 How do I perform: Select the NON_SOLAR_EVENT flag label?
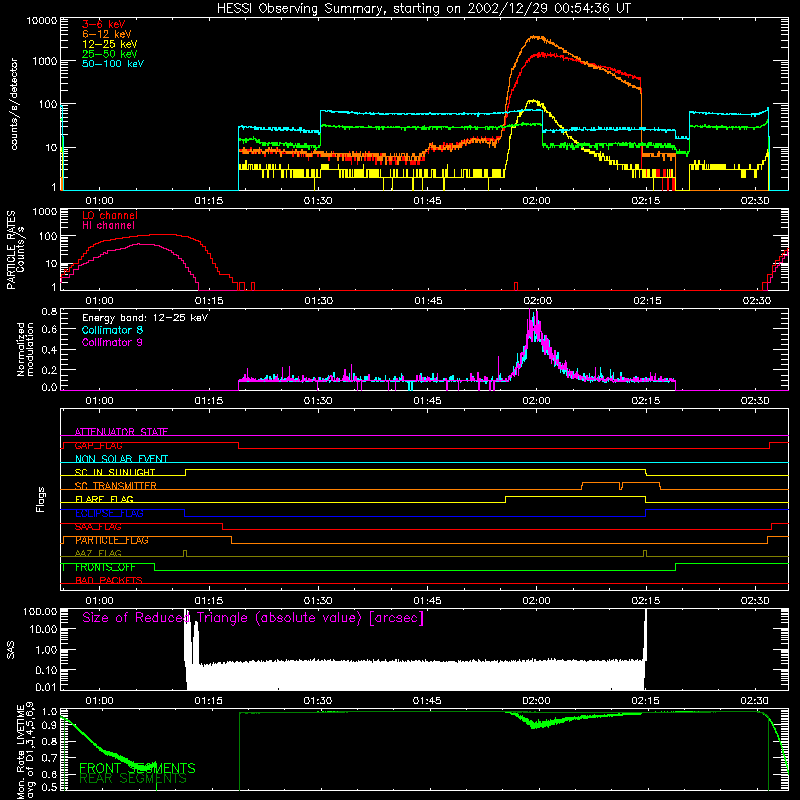point(121,459)
